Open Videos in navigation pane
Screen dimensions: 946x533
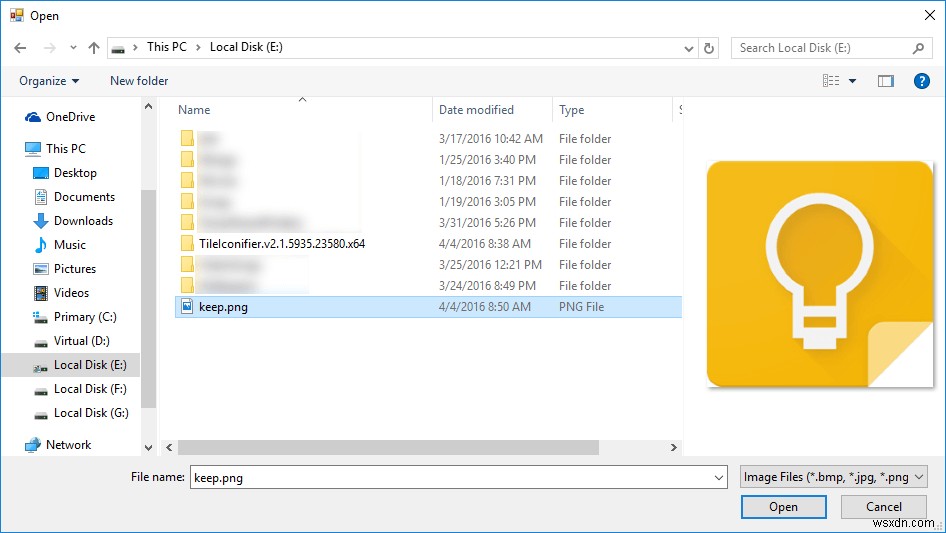click(x=71, y=293)
